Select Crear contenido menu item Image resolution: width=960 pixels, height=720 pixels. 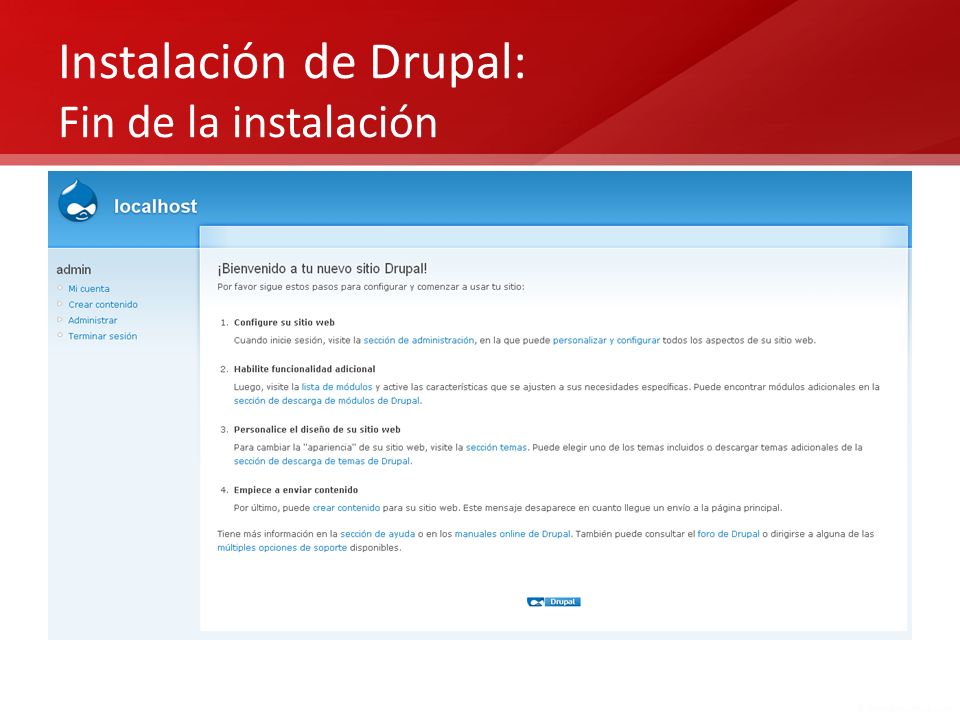click(103, 304)
